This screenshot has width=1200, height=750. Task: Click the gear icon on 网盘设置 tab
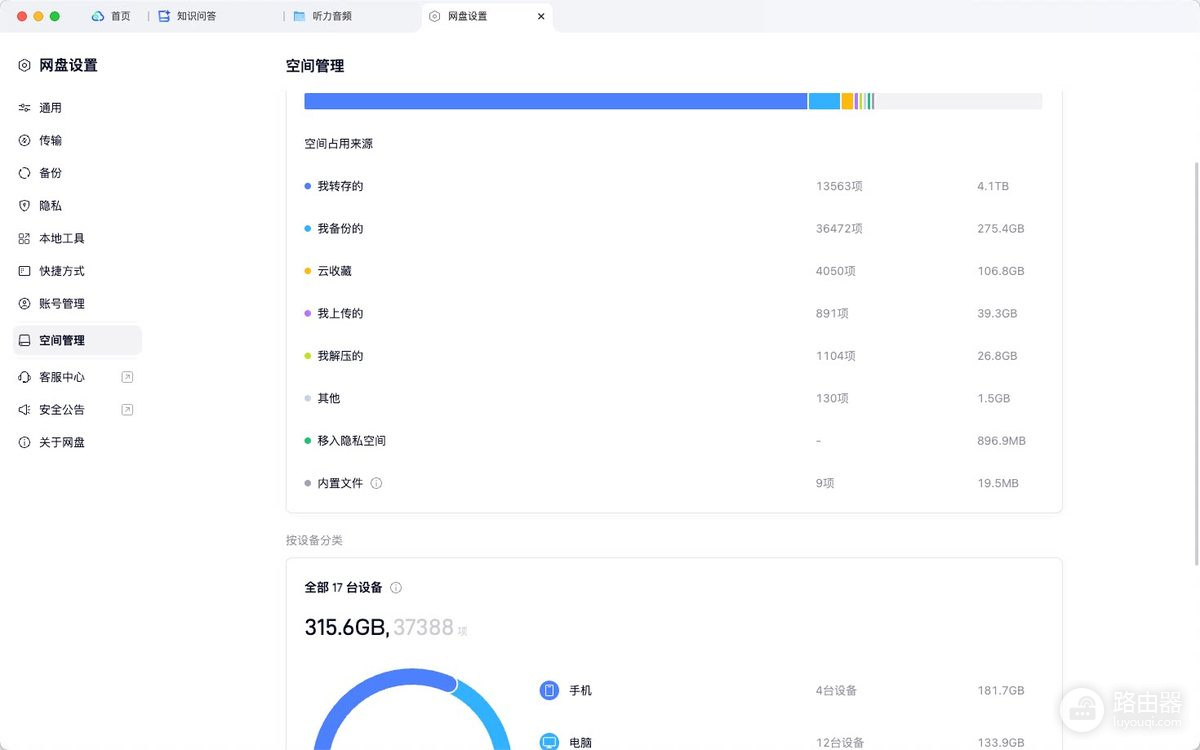click(434, 16)
